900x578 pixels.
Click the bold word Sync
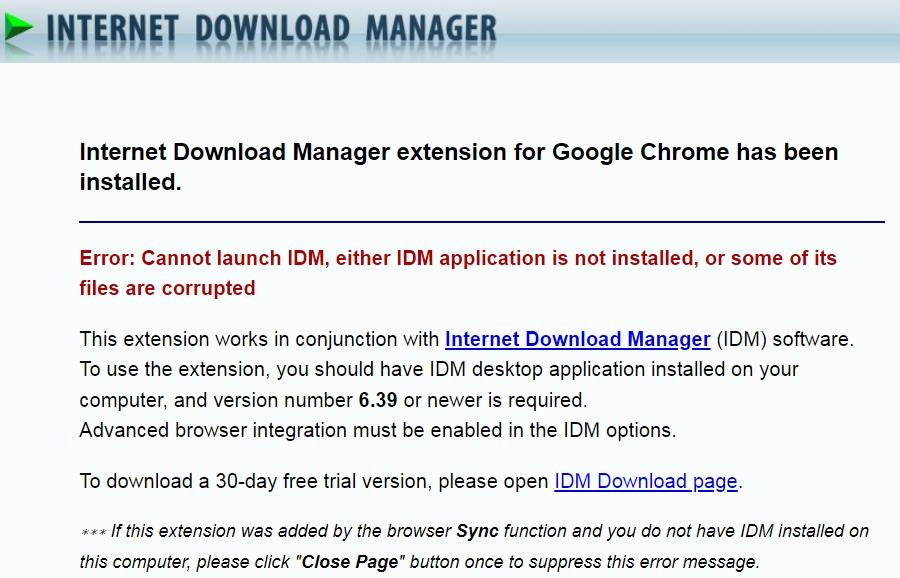(x=477, y=531)
